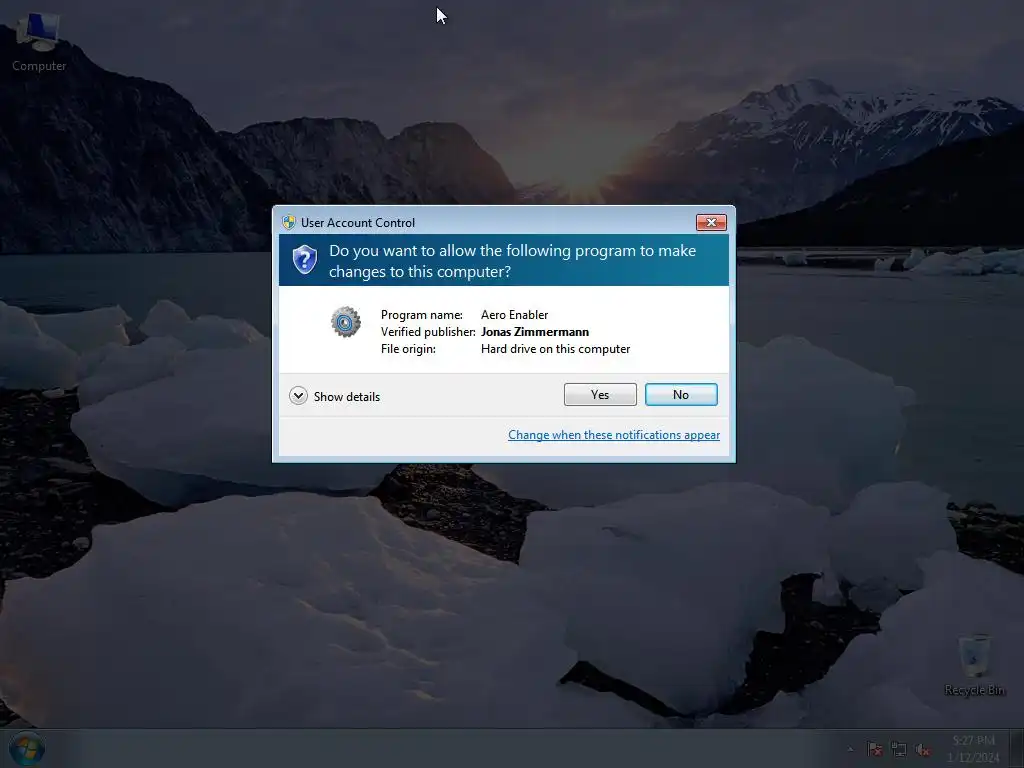
Task: Click the Jonas Zimmermann publisher name
Action: point(534,332)
